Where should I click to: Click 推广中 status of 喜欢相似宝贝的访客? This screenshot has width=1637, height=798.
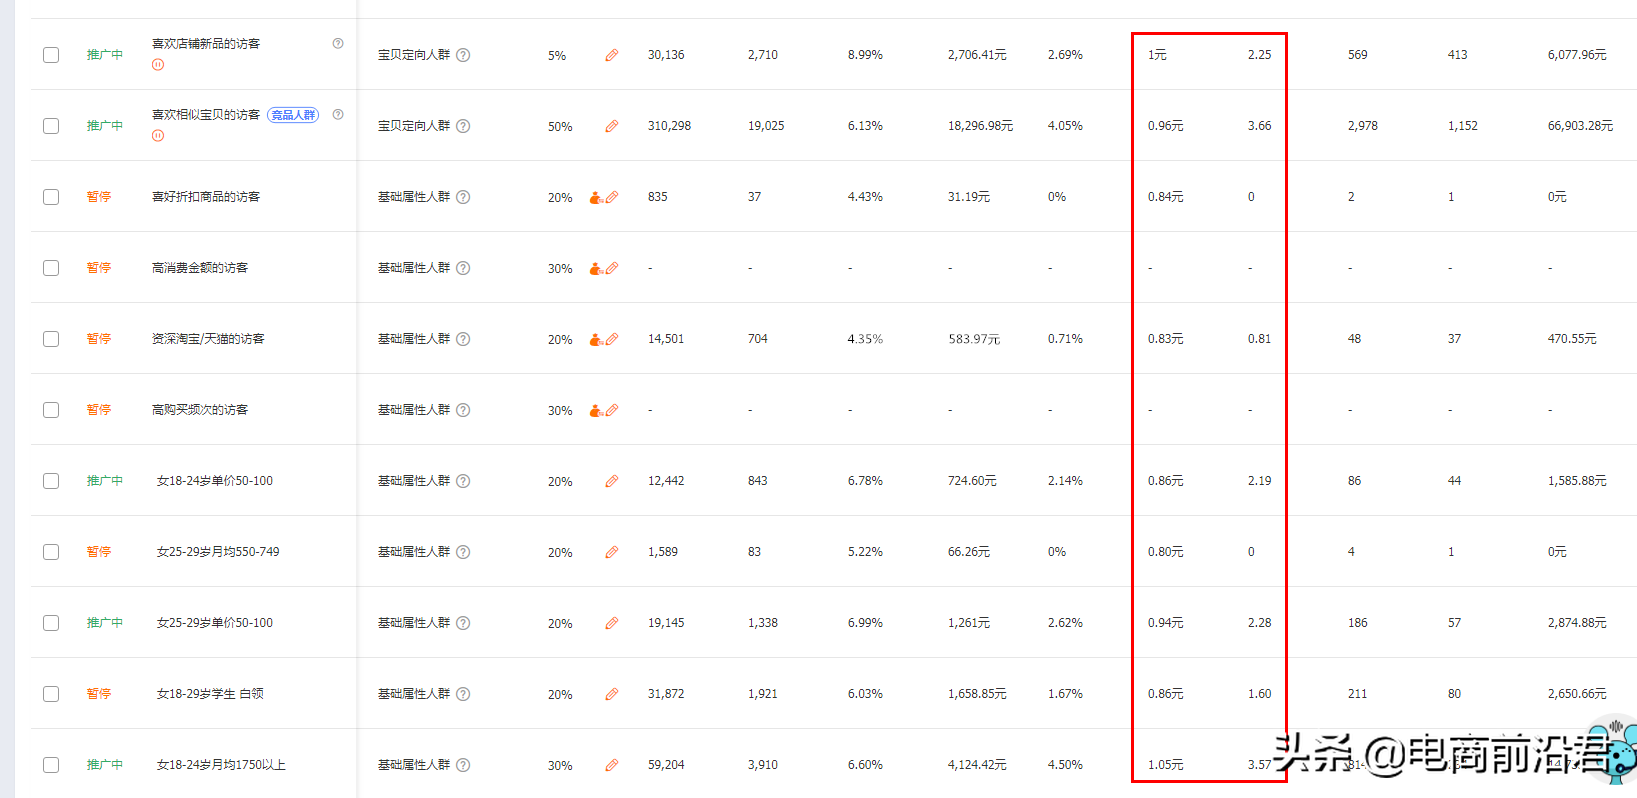pos(105,126)
